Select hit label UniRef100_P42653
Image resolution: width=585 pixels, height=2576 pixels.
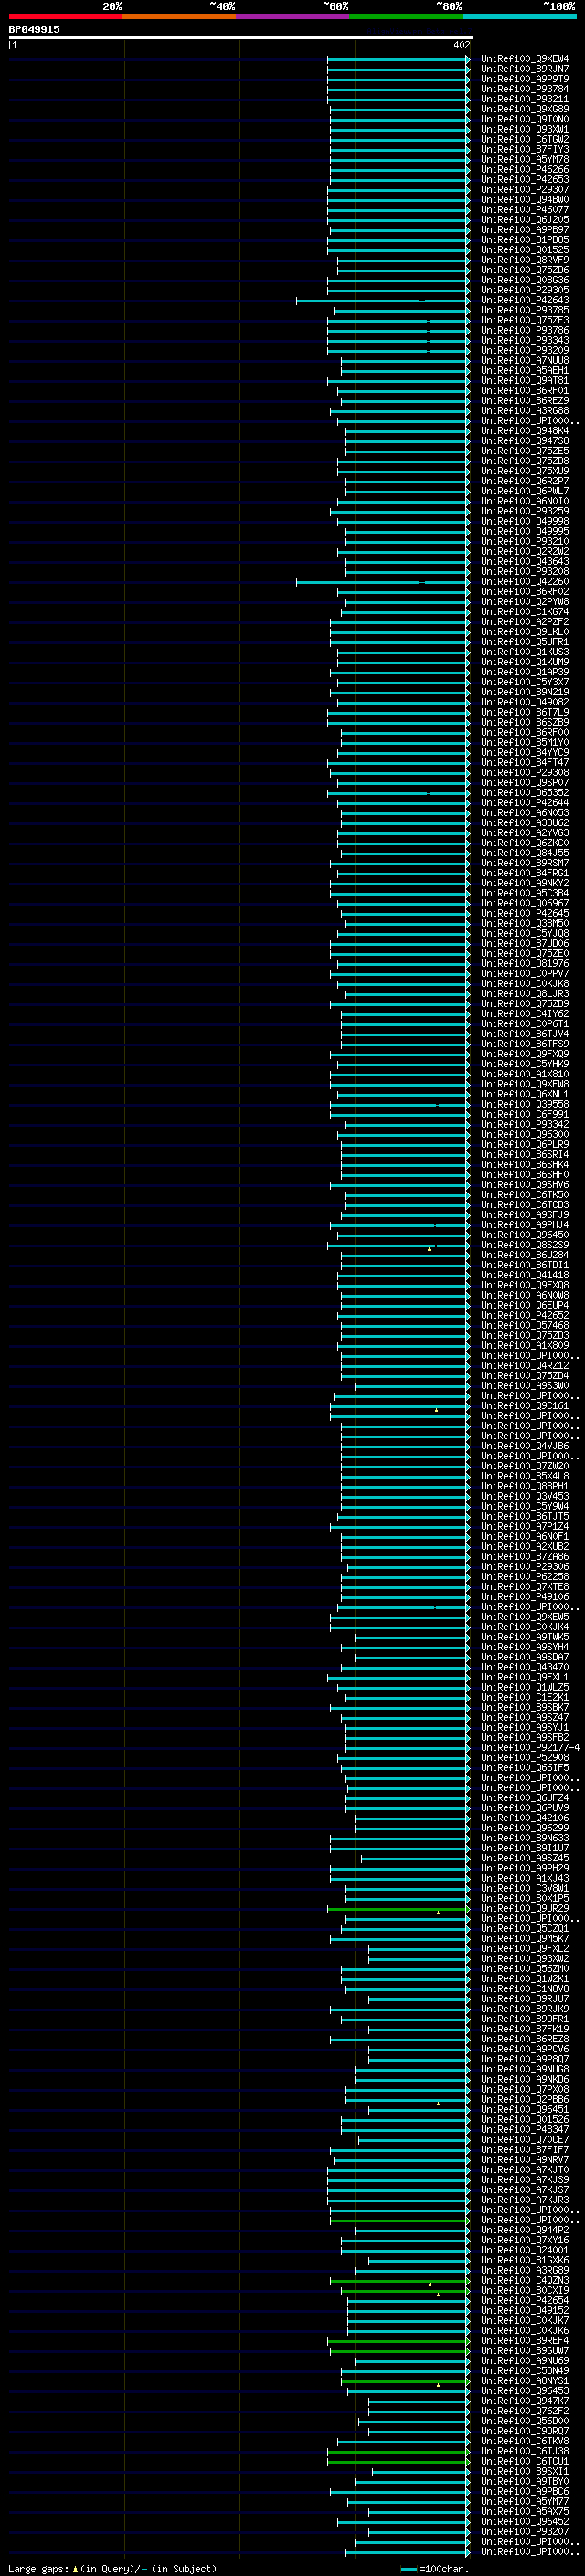pyautogui.click(x=525, y=180)
